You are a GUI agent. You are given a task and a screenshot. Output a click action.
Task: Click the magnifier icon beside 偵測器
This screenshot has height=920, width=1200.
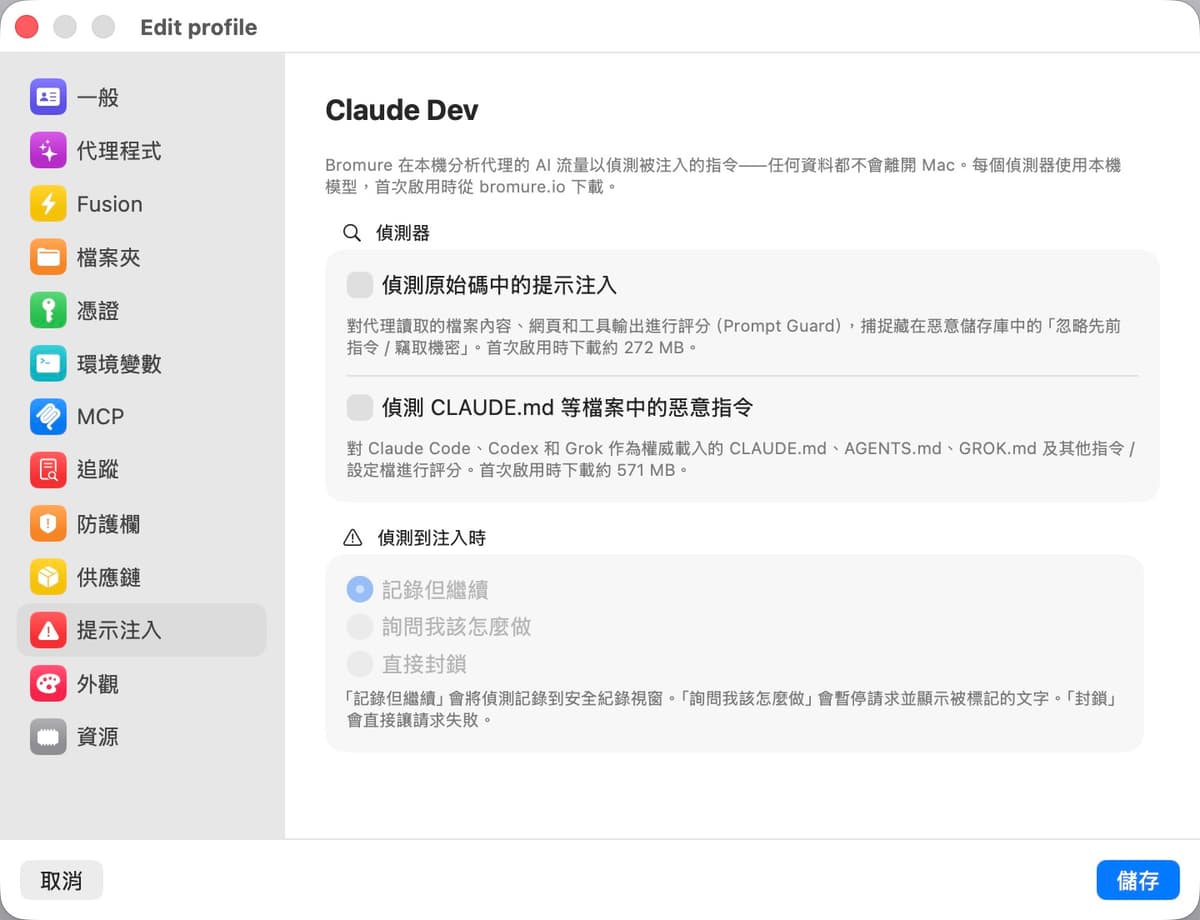point(352,233)
